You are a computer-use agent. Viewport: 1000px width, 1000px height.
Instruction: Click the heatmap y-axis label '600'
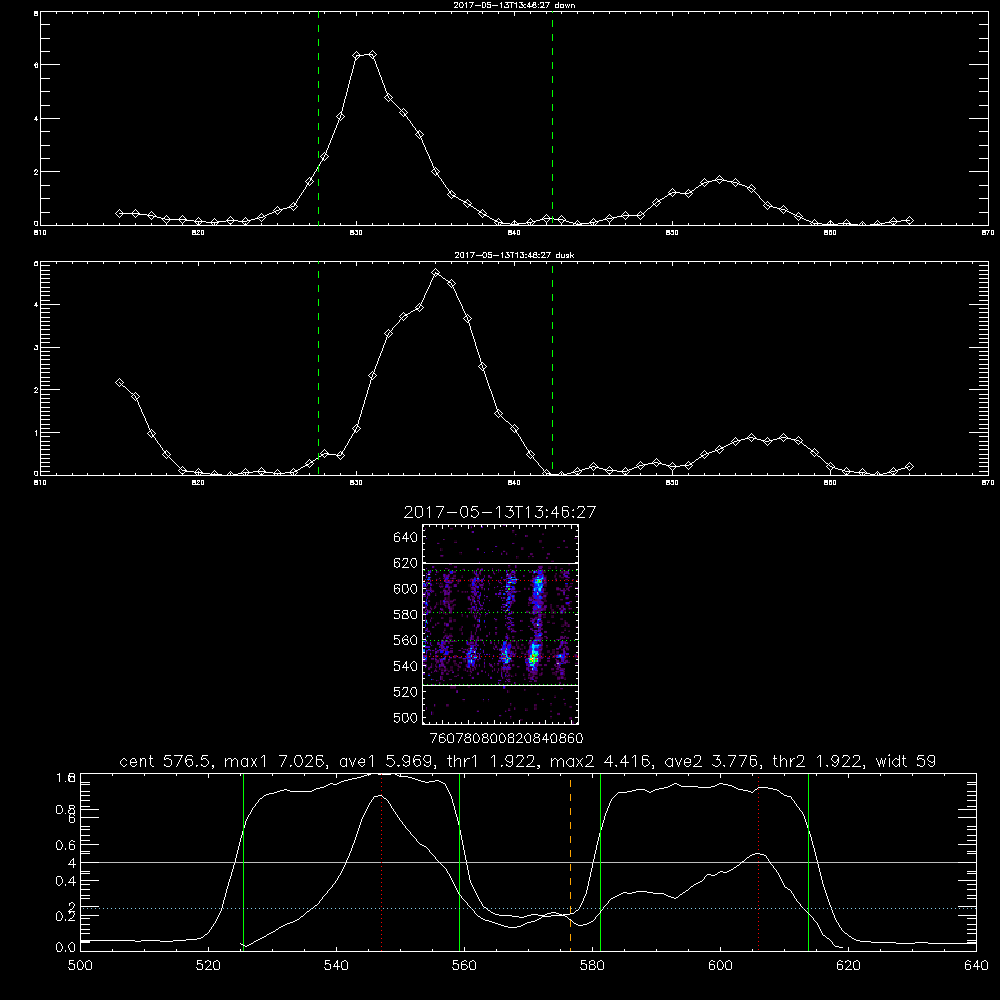(x=406, y=589)
